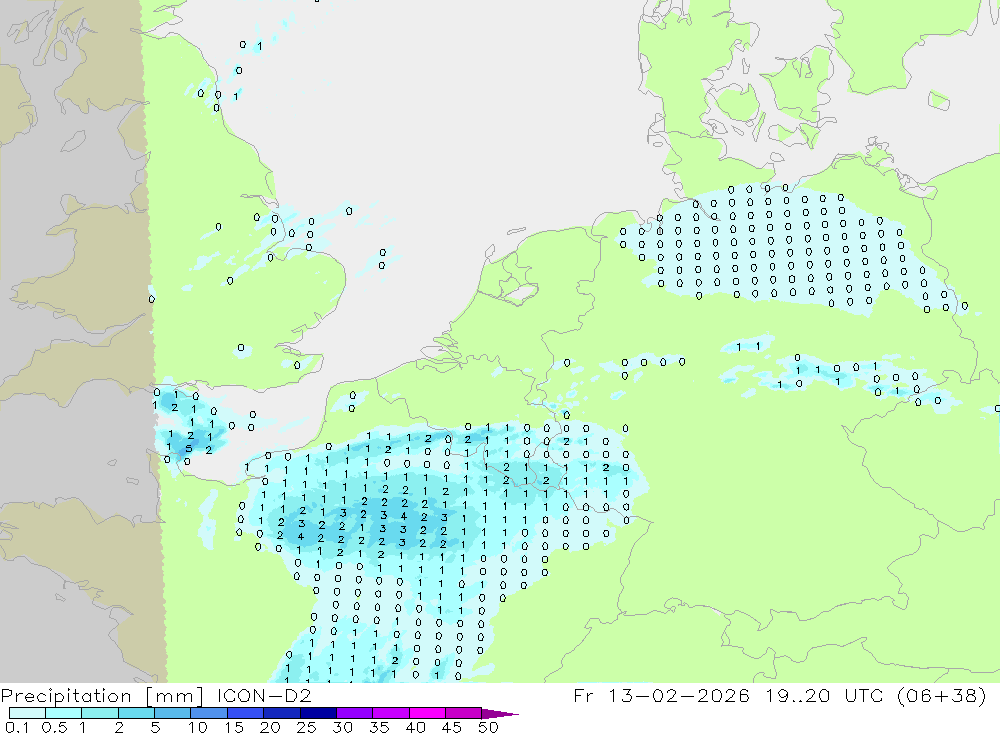Click the '30' legend label
The height and width of the screenshot is (733, 1000).
(x=342, y=727)
